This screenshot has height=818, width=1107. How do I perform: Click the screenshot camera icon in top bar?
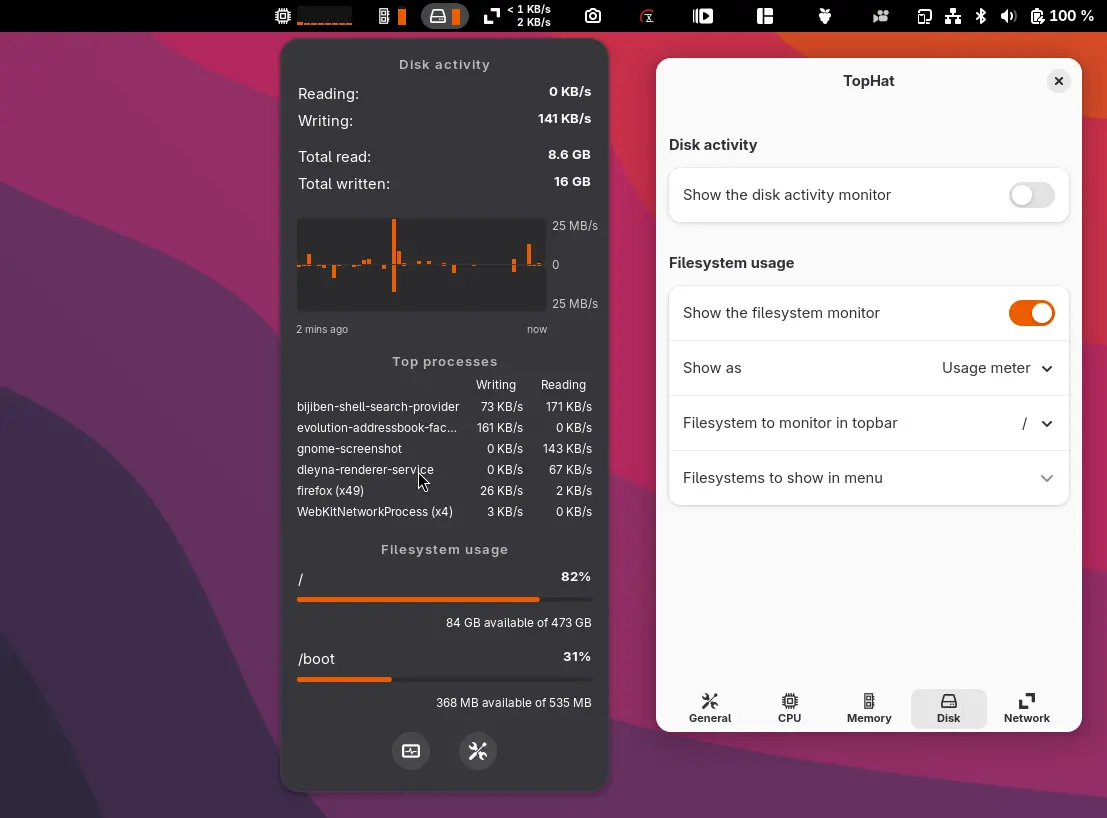point(593,16)
